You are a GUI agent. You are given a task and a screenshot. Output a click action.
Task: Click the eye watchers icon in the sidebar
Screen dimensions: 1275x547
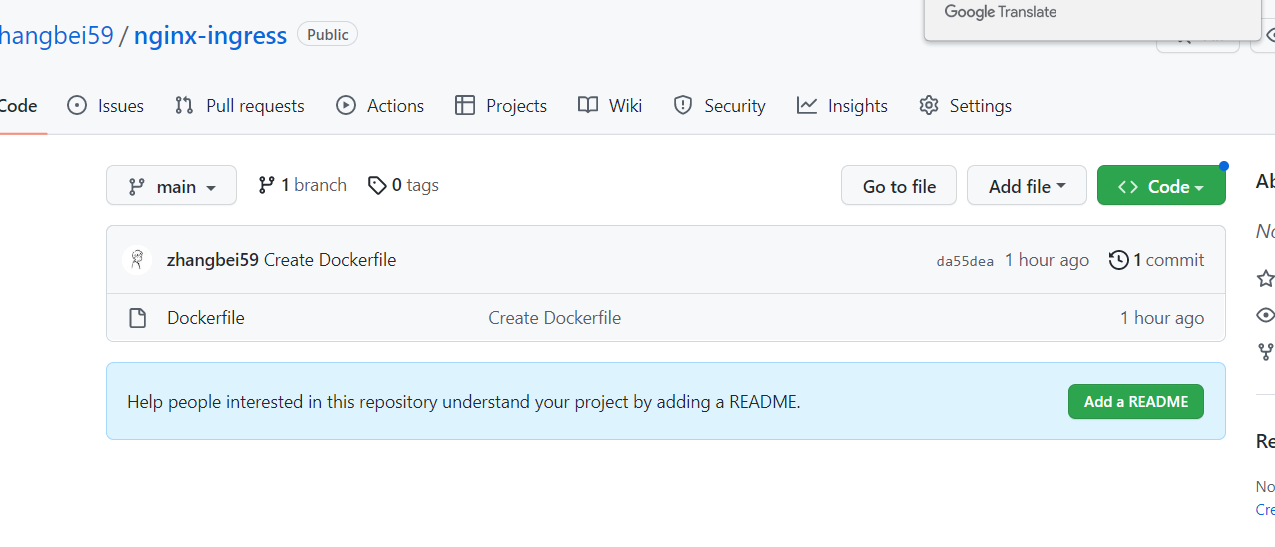(1266, 315)
